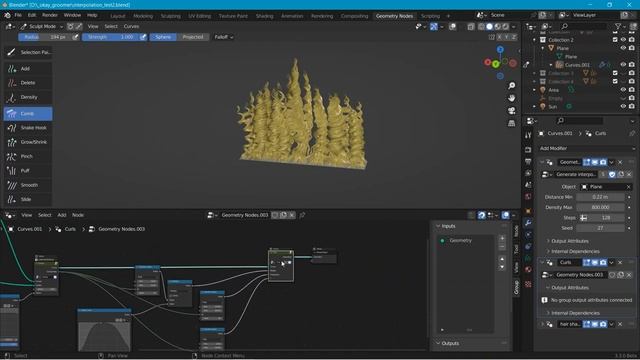Select the Add curves sculpt tool
Viewport: 640px width, 360px height.
pos(28,69)
